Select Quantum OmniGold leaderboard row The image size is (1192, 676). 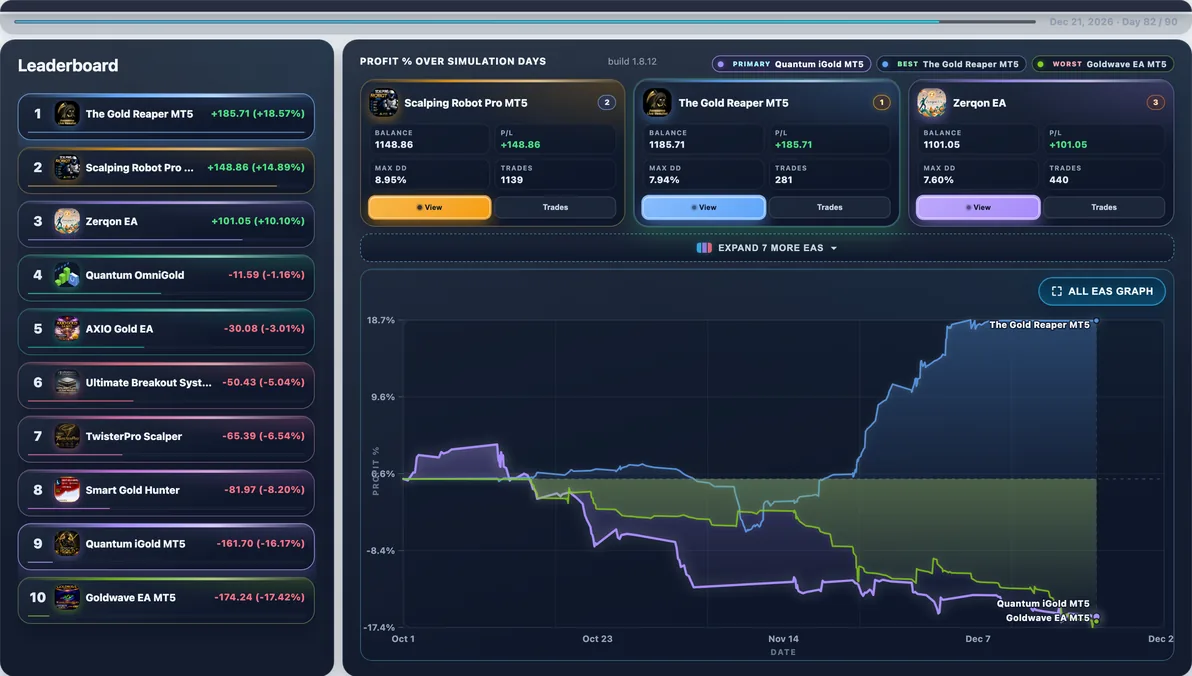(x=166, y=278)
